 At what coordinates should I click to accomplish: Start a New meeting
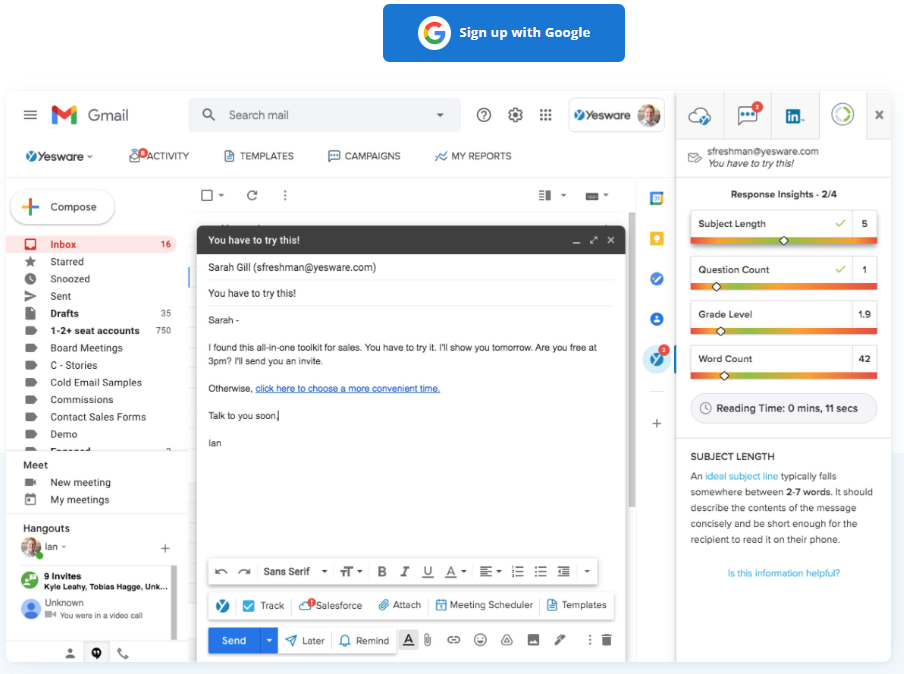pyautogui.click(x=80, y=483)
